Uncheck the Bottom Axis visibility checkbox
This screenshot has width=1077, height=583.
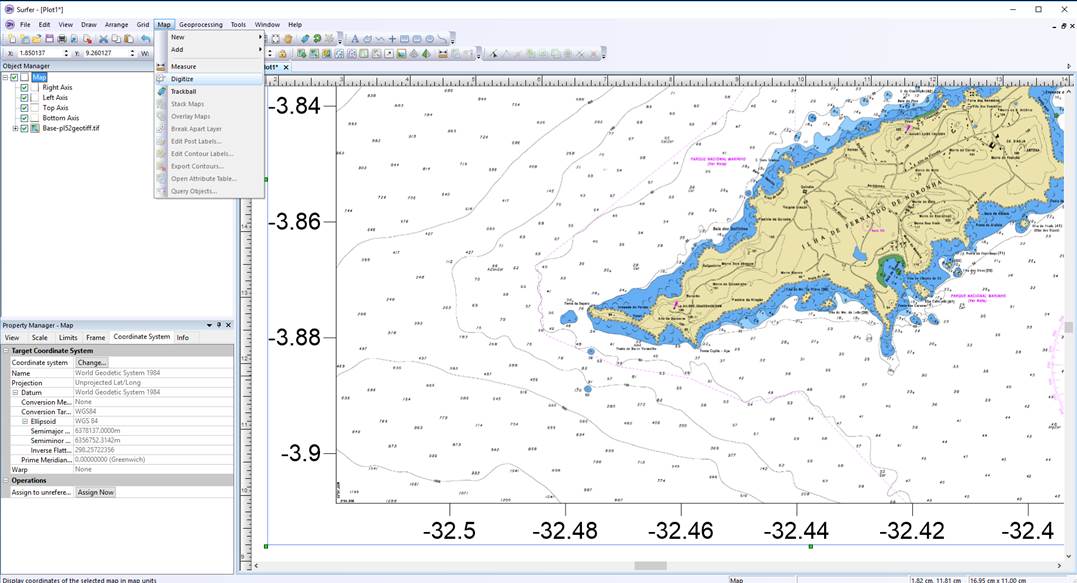point(25,118)
